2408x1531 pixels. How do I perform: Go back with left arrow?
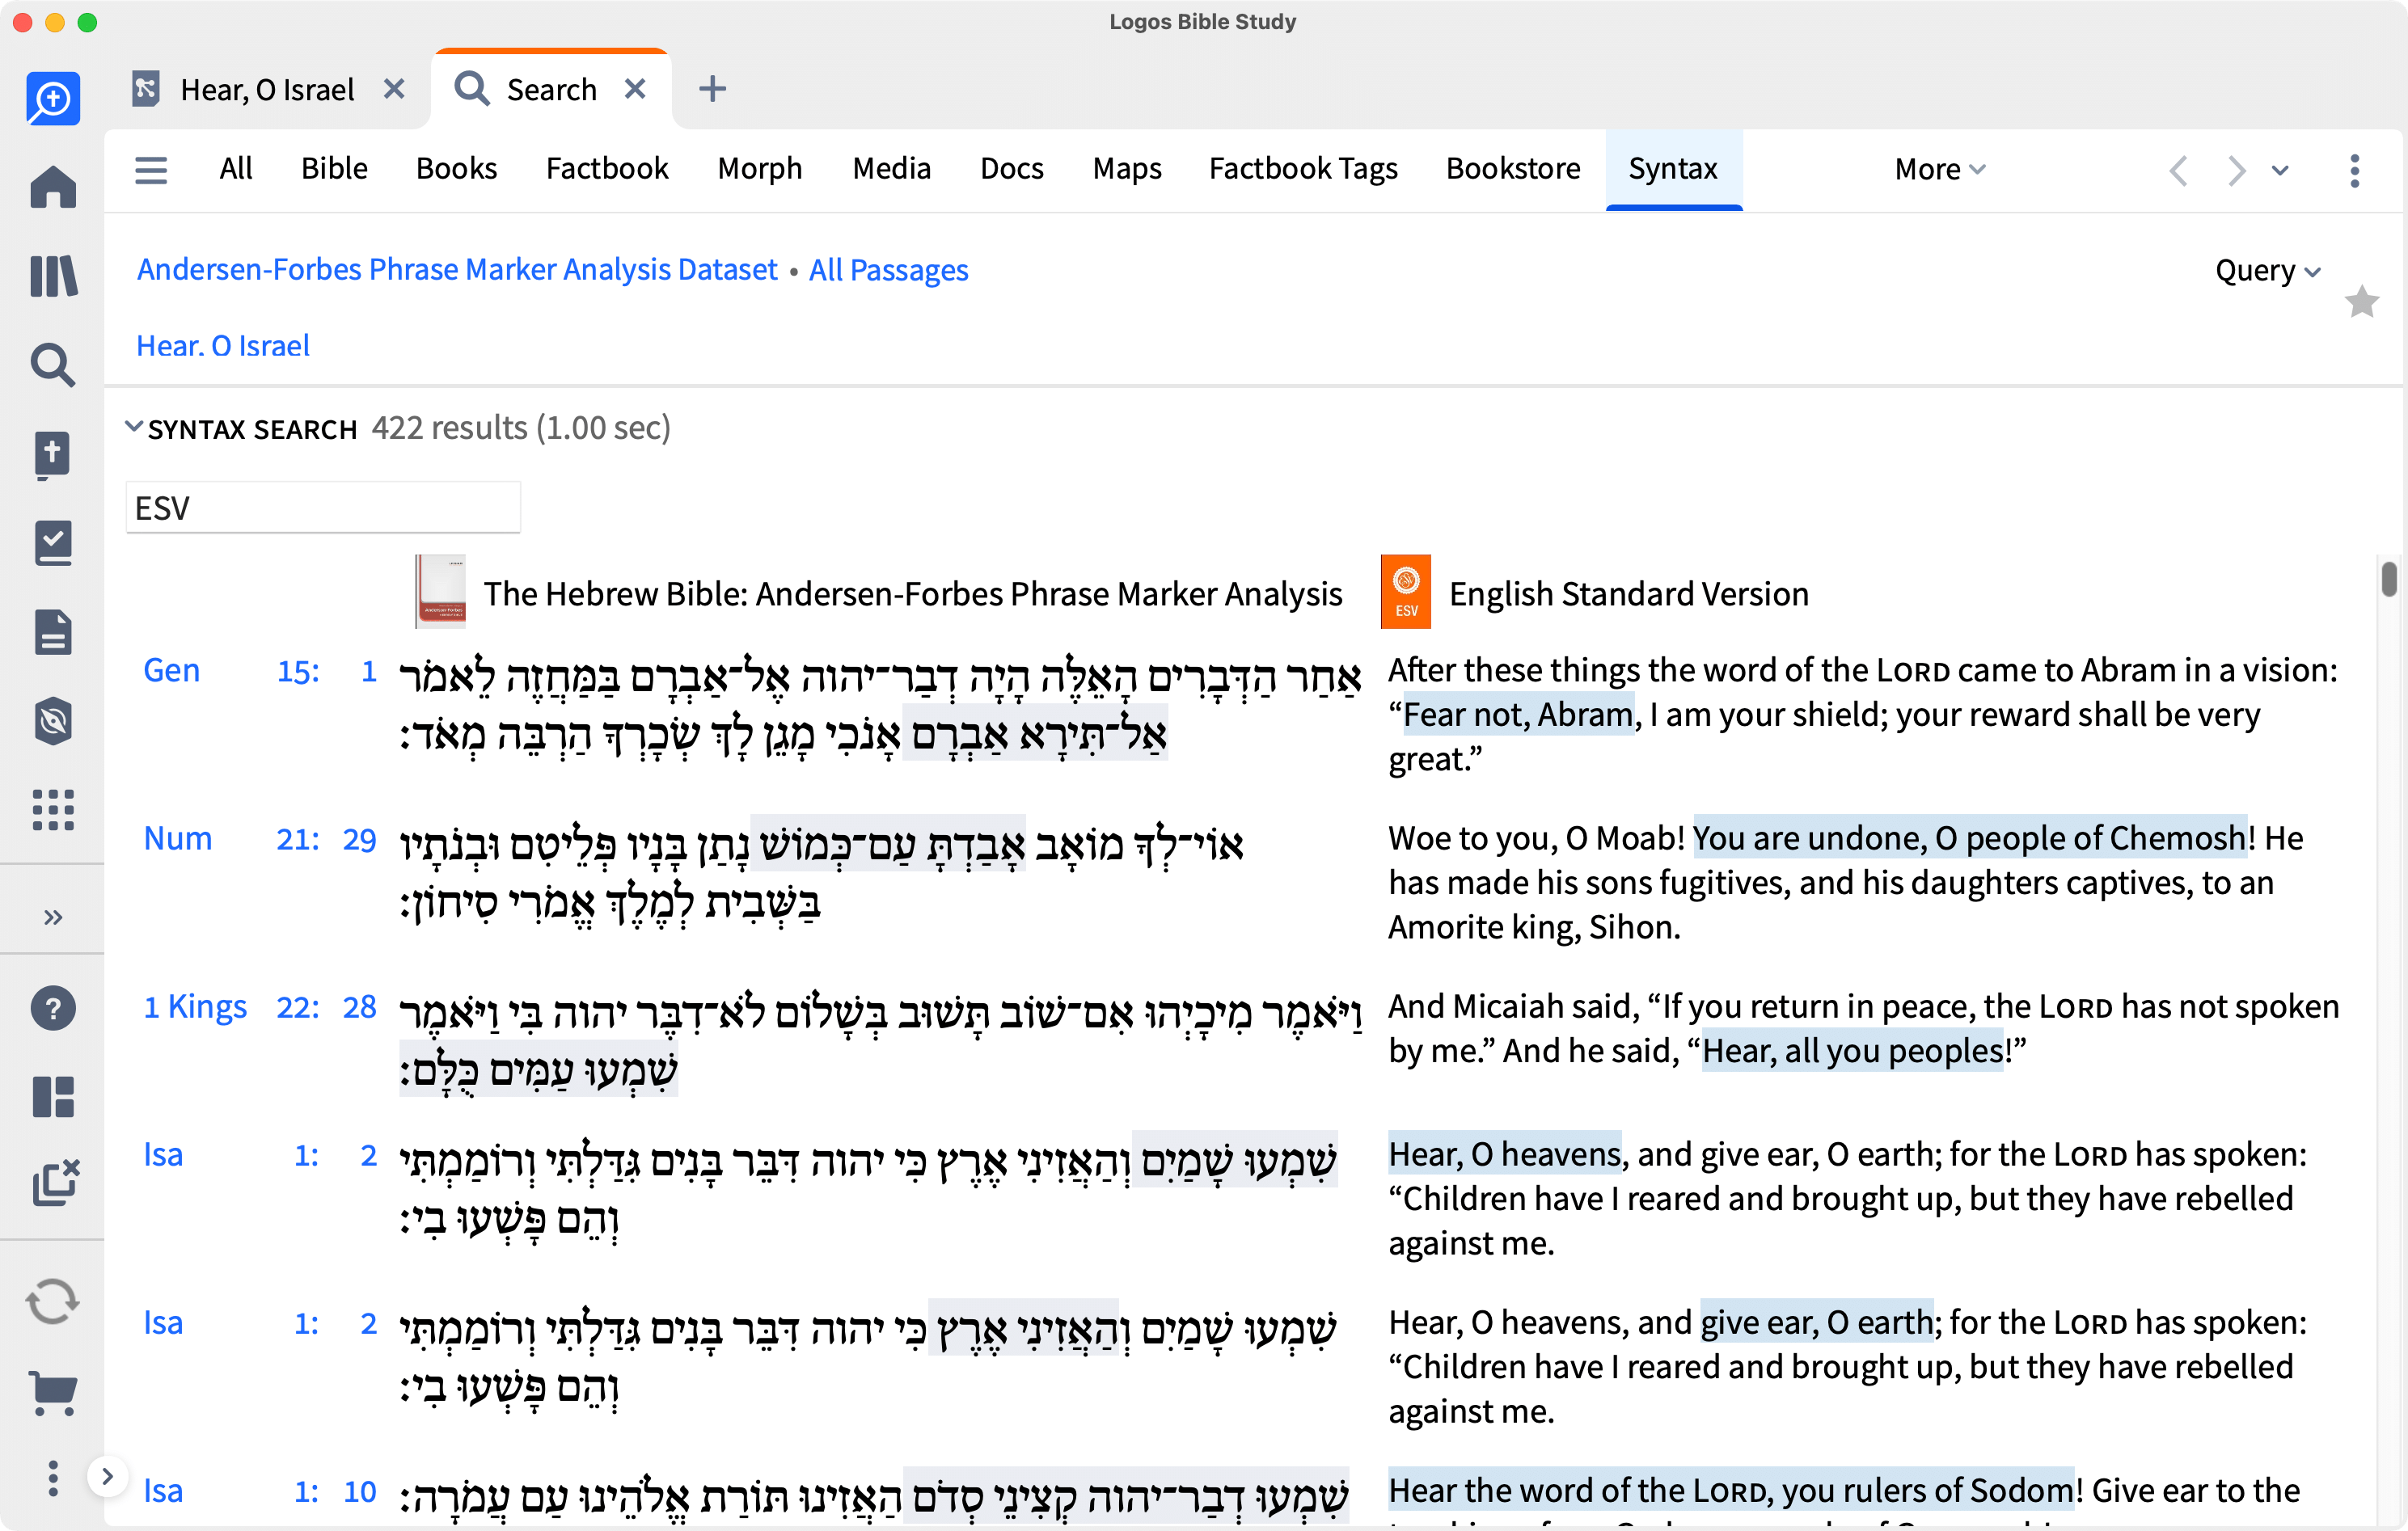(x=2178, y=171)
